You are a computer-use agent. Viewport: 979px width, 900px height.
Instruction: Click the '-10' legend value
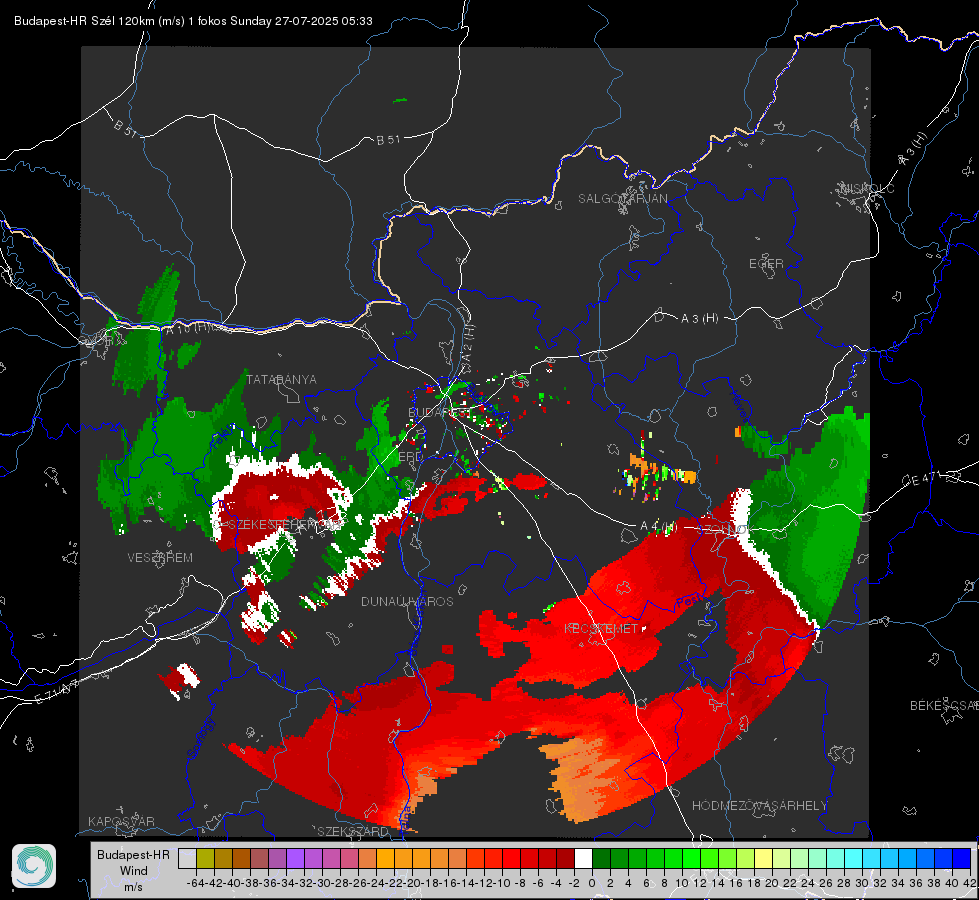pyautogui.click(x=502, y=883)
